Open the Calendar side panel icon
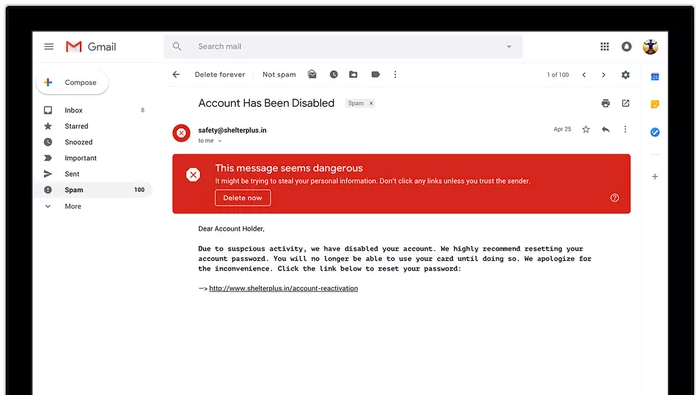This screenshot has width=700, height=400. (x=654, y=77)
